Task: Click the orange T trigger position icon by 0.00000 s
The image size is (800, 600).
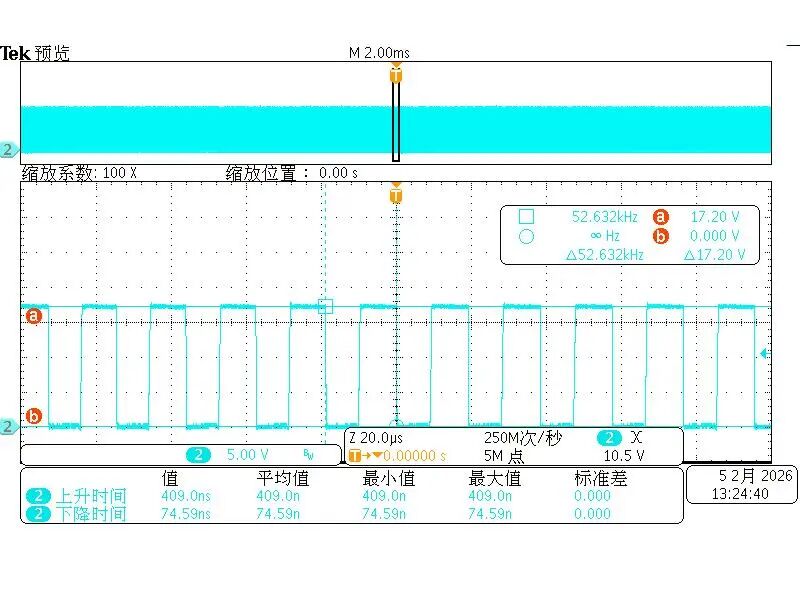Action: point(355,456)
